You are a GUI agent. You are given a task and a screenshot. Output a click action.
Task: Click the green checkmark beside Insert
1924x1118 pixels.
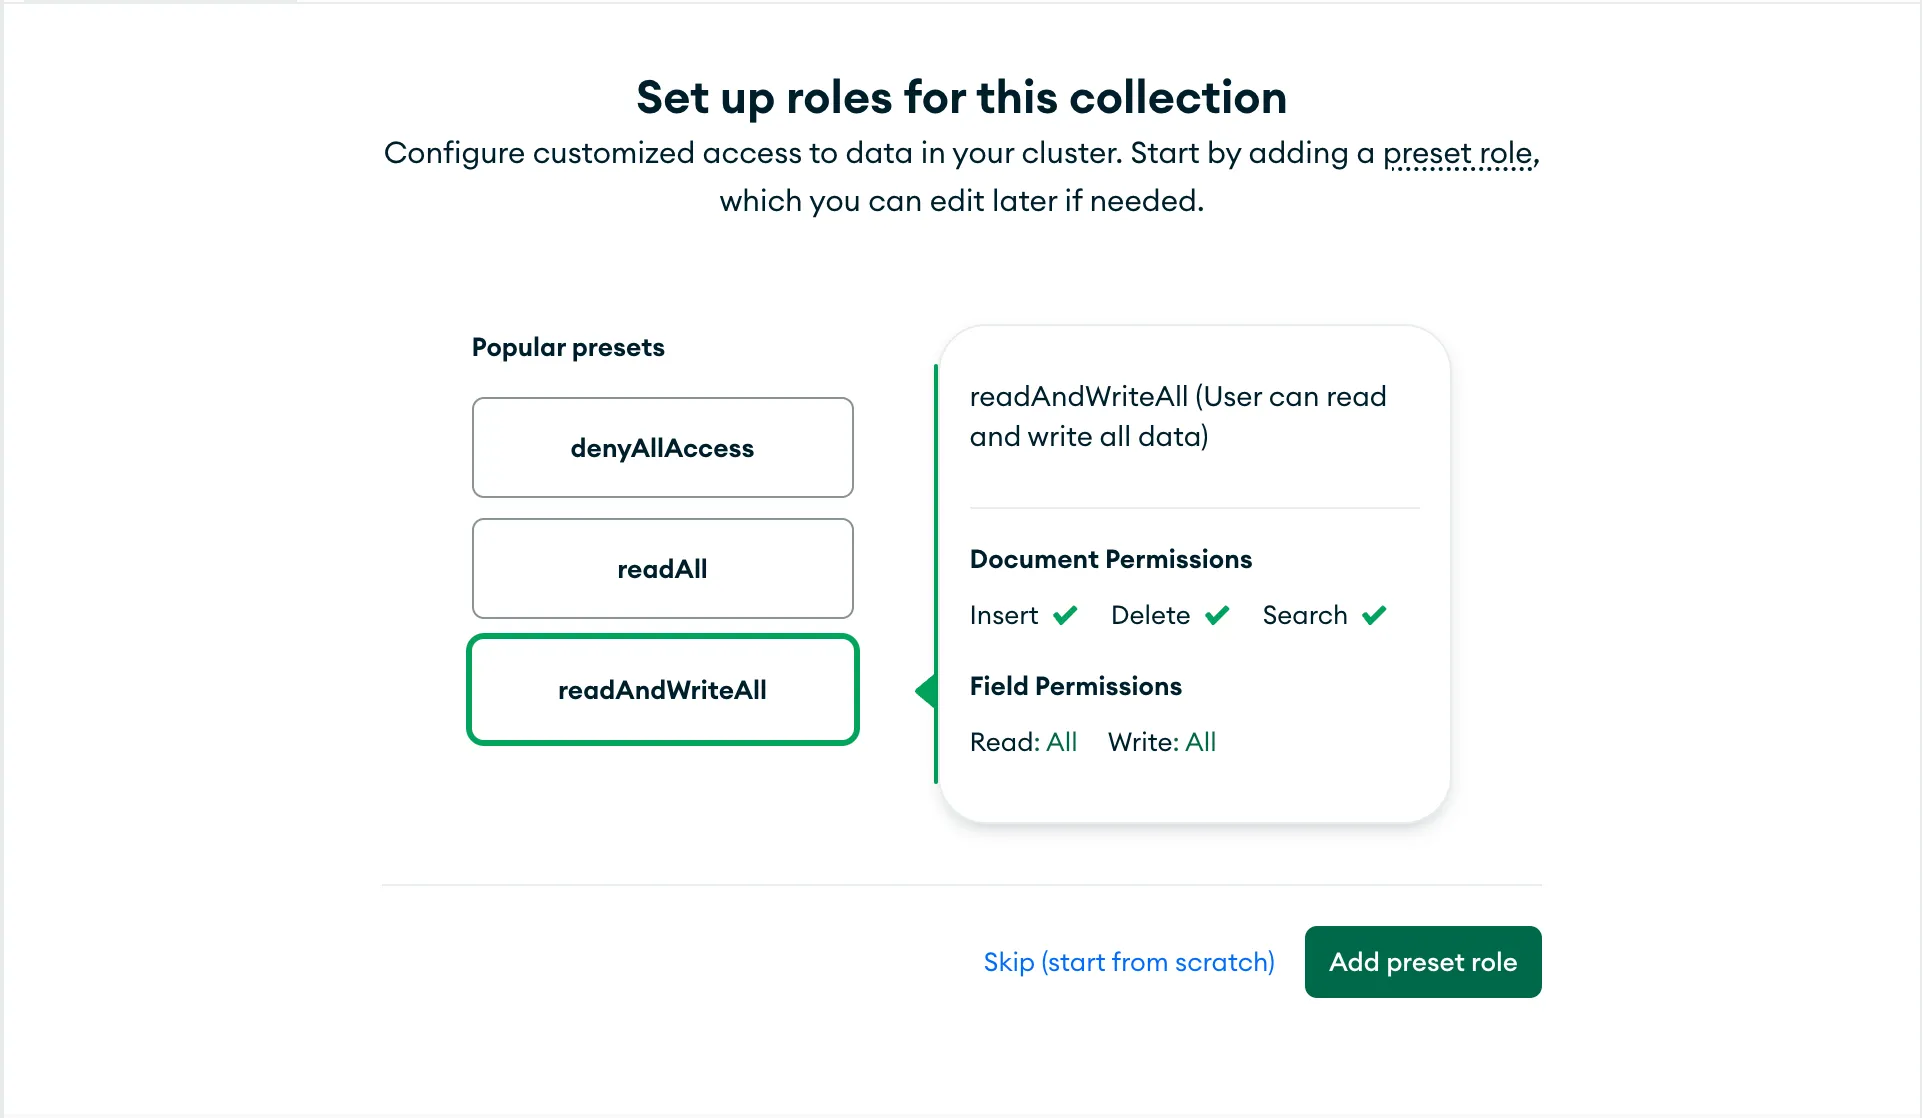1065,615
